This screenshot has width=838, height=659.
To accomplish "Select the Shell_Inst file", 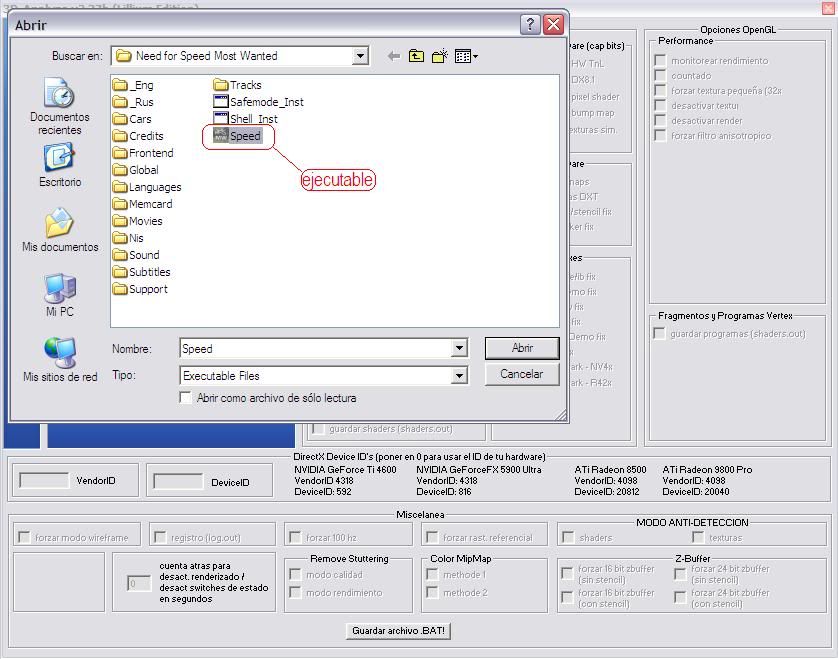I will [x=245, y=119].
